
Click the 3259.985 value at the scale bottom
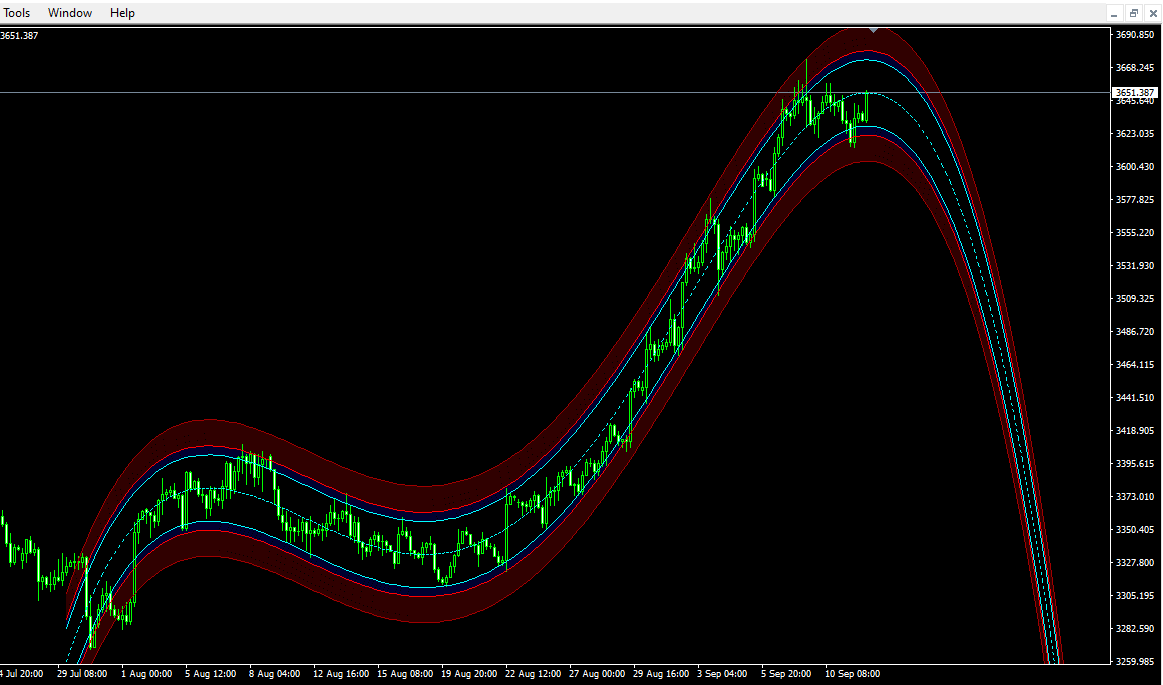click(x=1135, y=660)
